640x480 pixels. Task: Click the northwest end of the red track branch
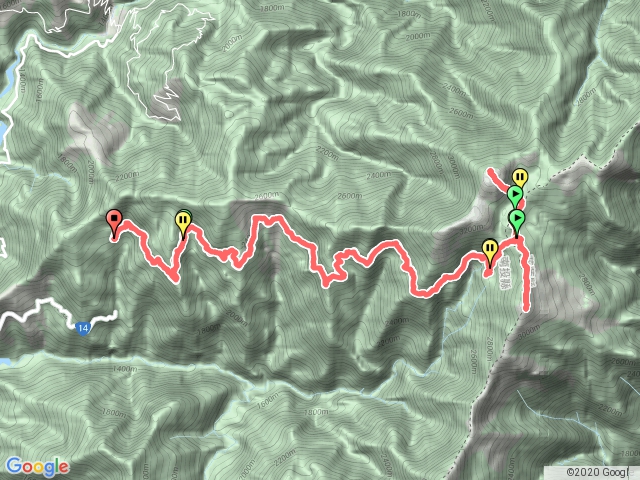click(x=491, y=171)
